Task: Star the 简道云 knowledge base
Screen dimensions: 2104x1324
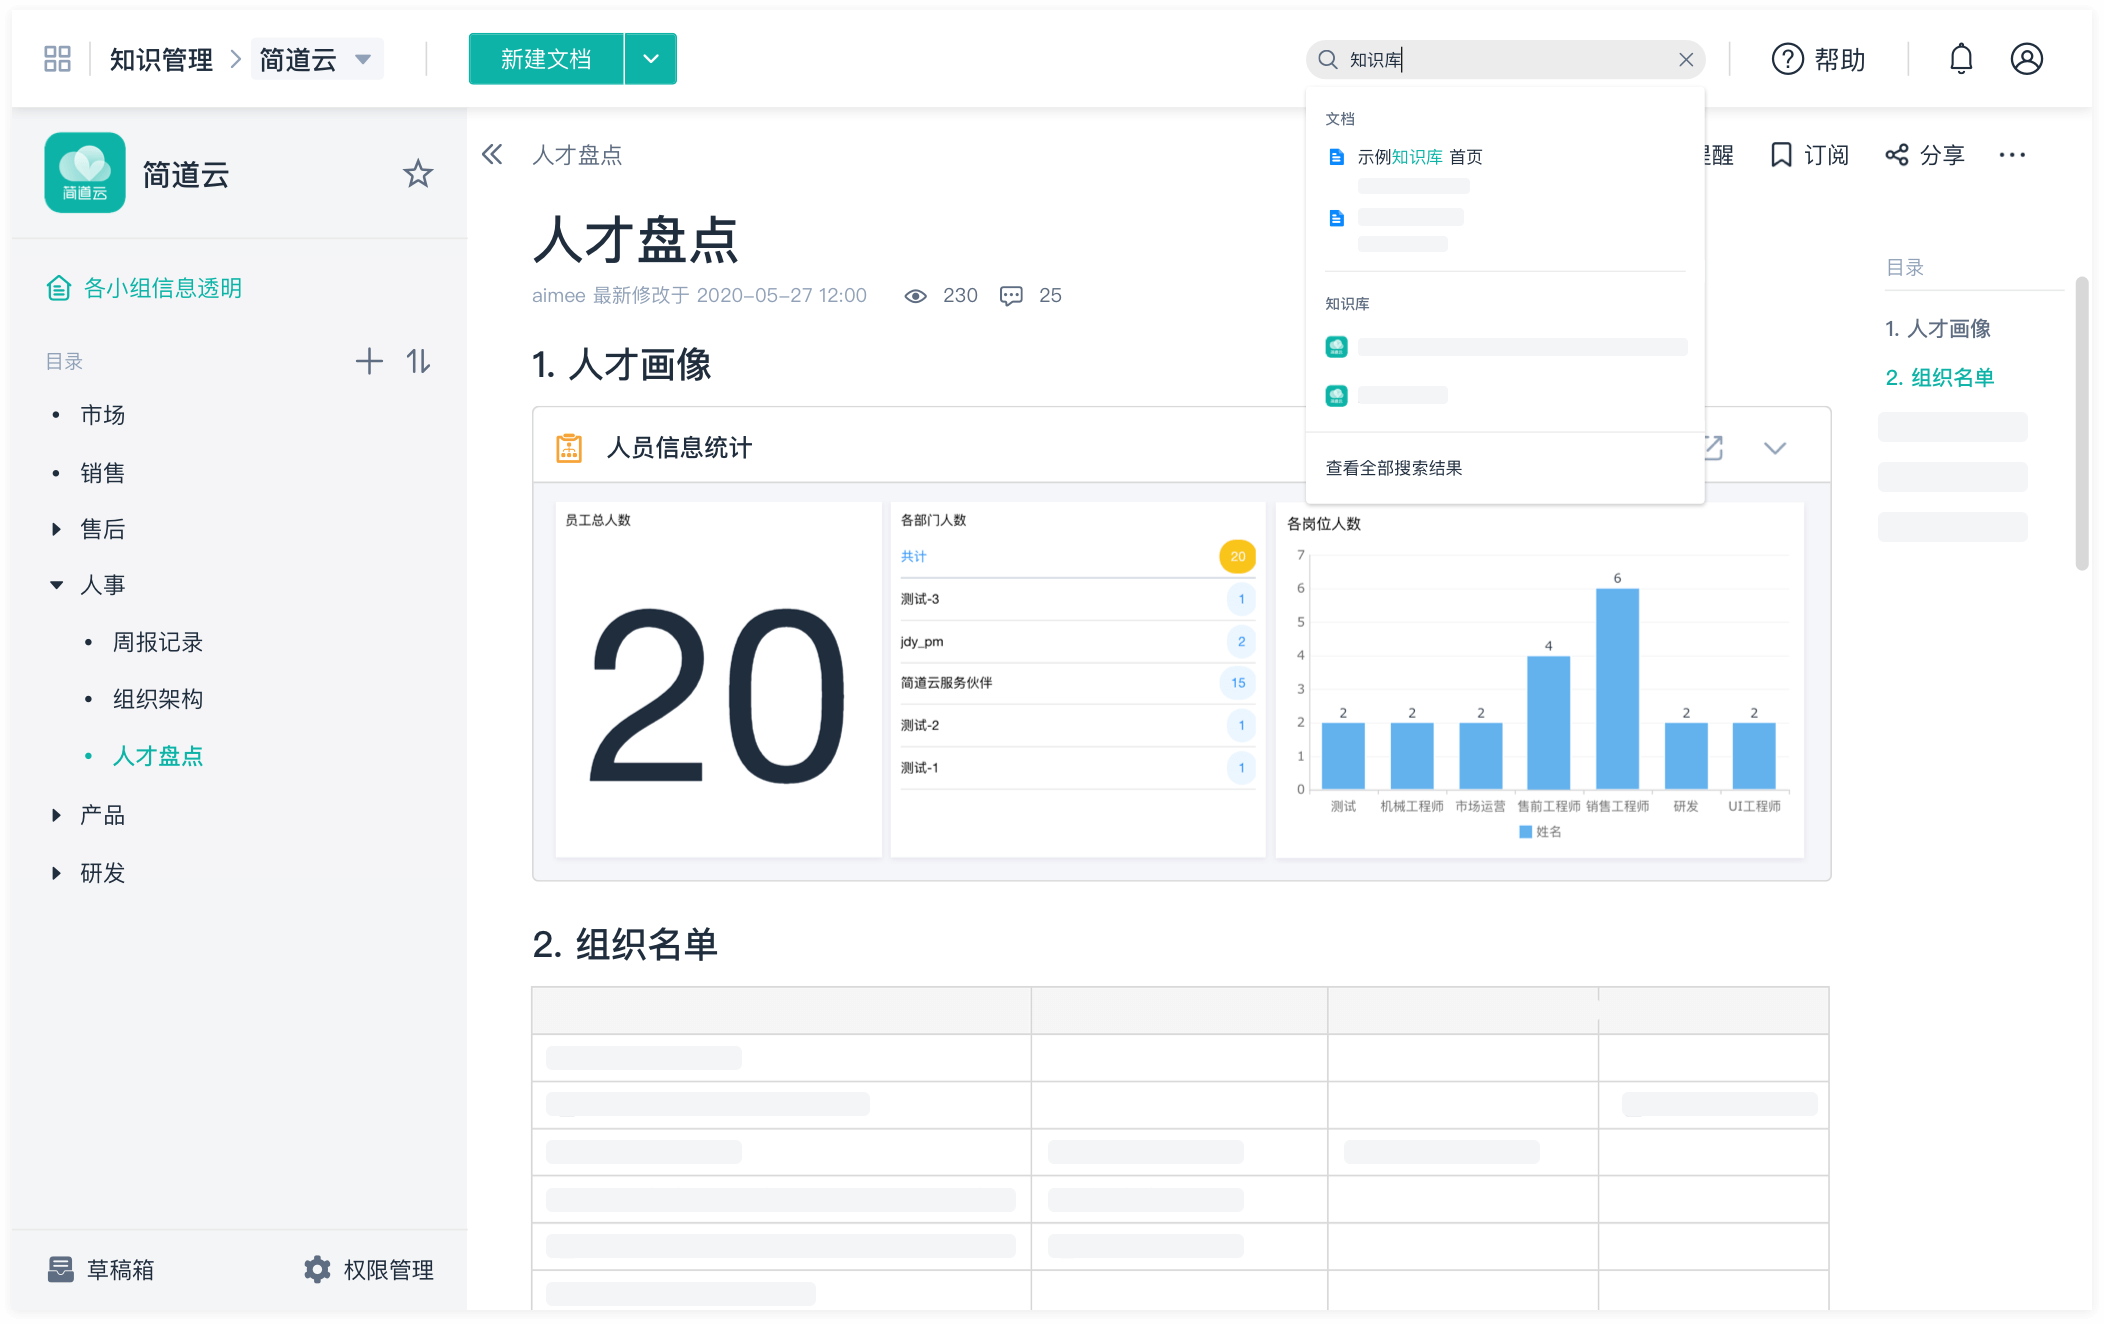Action: (418, 173)
